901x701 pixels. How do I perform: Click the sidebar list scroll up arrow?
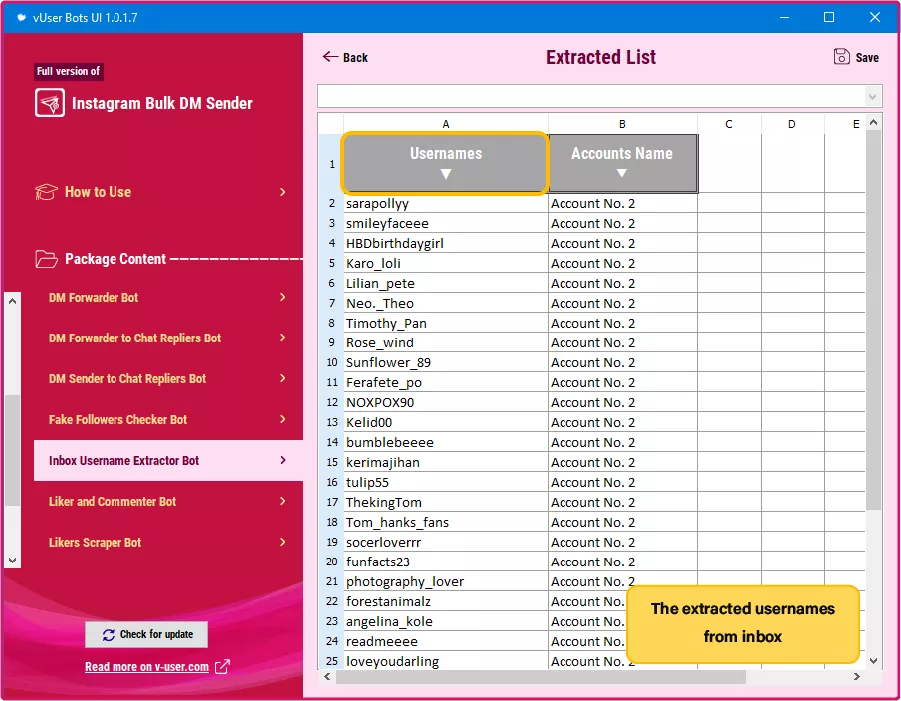(x=13, y=301)
